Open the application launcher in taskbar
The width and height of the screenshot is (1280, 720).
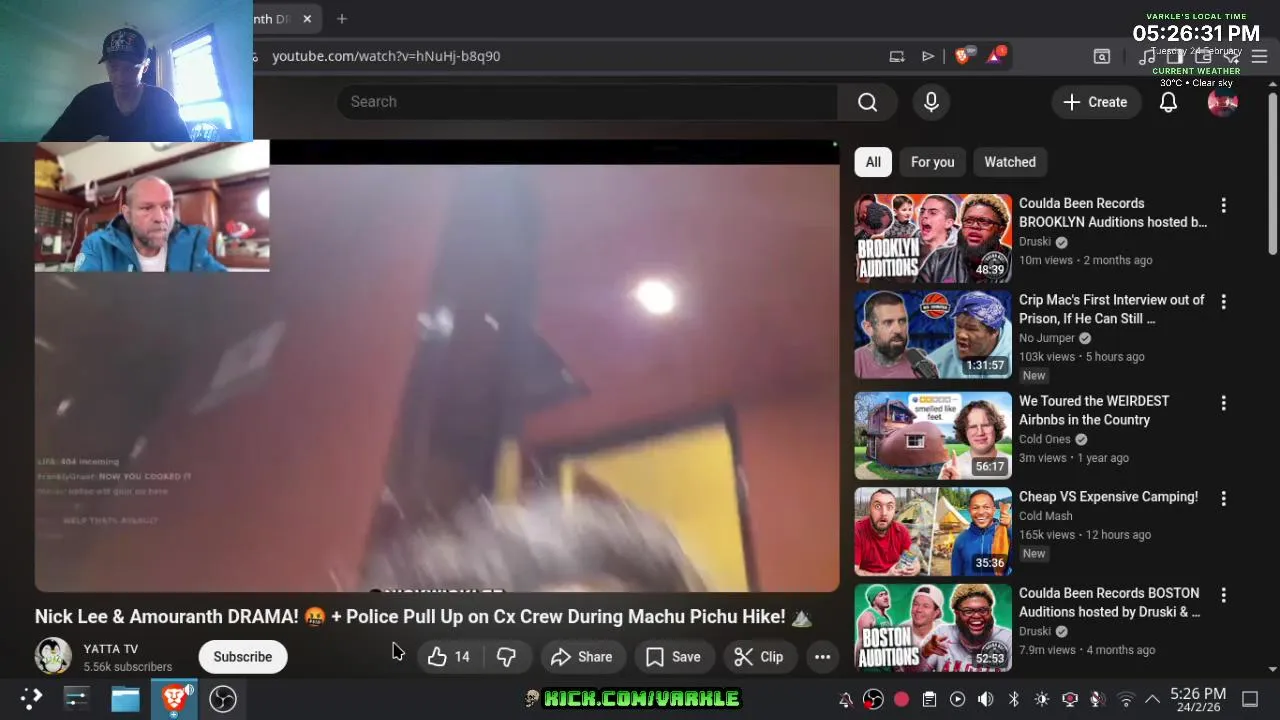point(32,698)
